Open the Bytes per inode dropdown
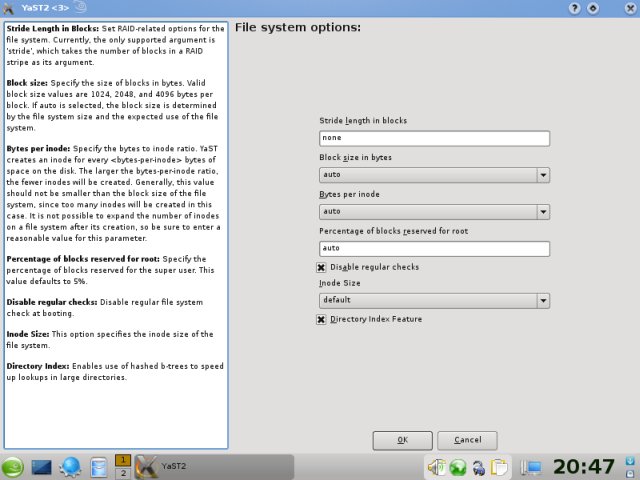This screenshot has height=480, width=640. coord(434,212)
